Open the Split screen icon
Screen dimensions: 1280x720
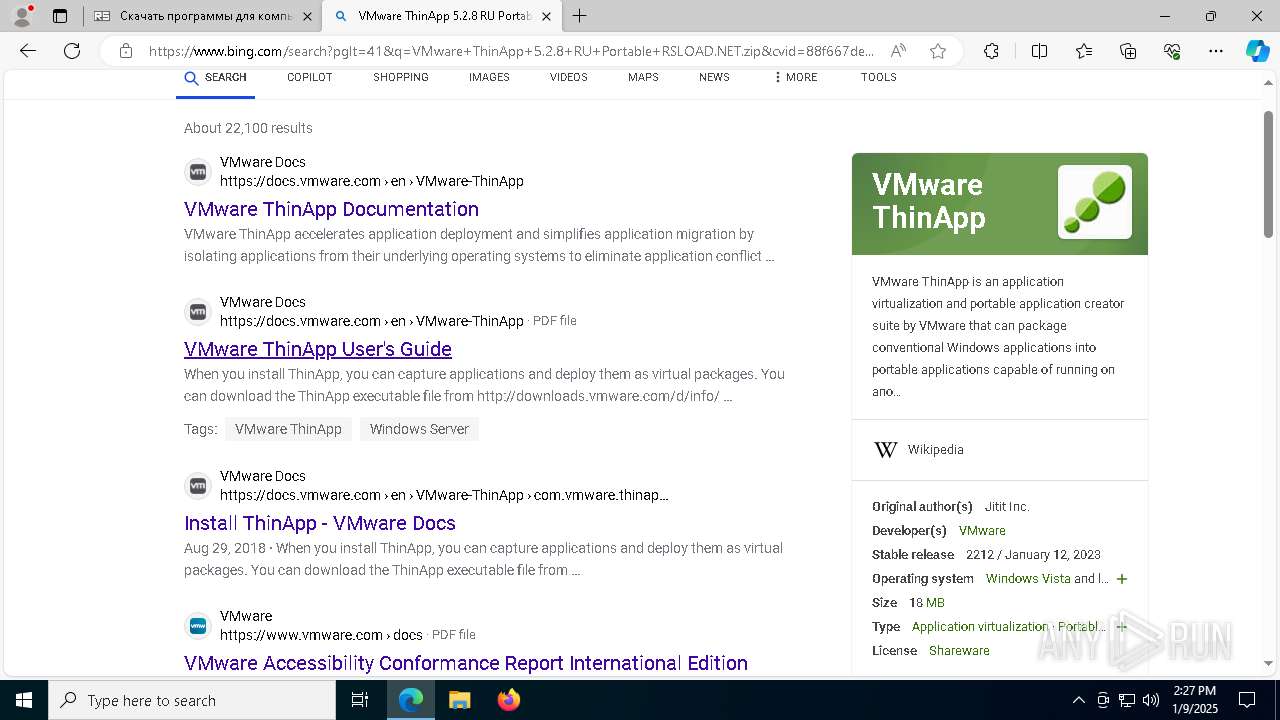pyautogui.click(x=1039, y=51)
